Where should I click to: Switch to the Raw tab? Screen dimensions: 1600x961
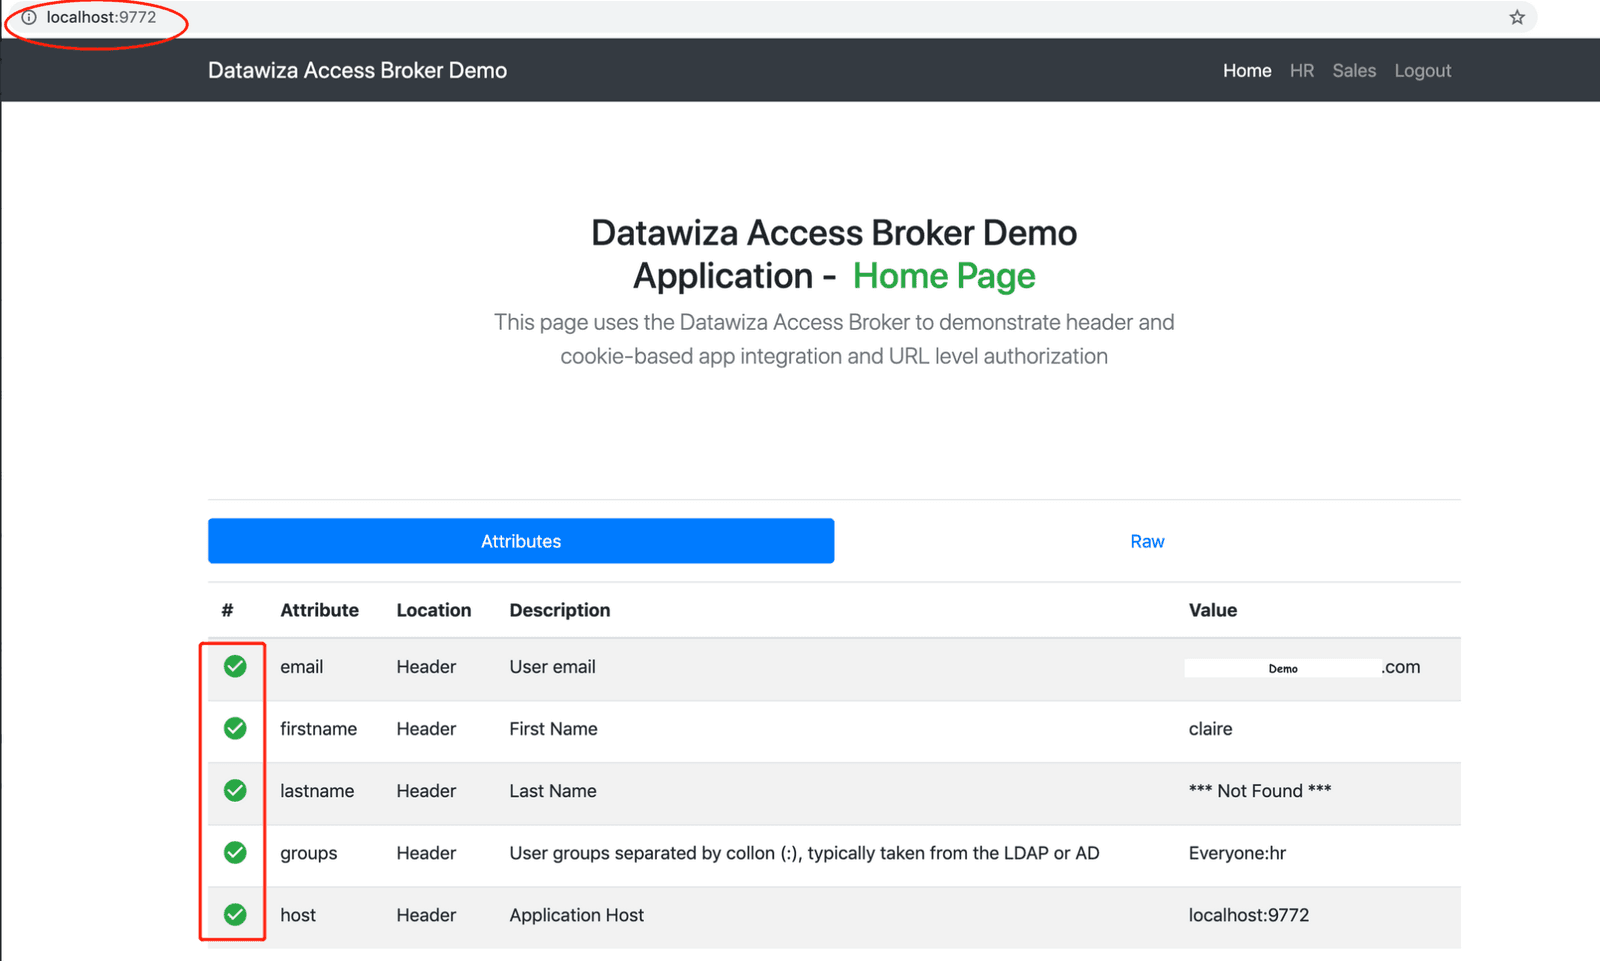click(1147, 541)
